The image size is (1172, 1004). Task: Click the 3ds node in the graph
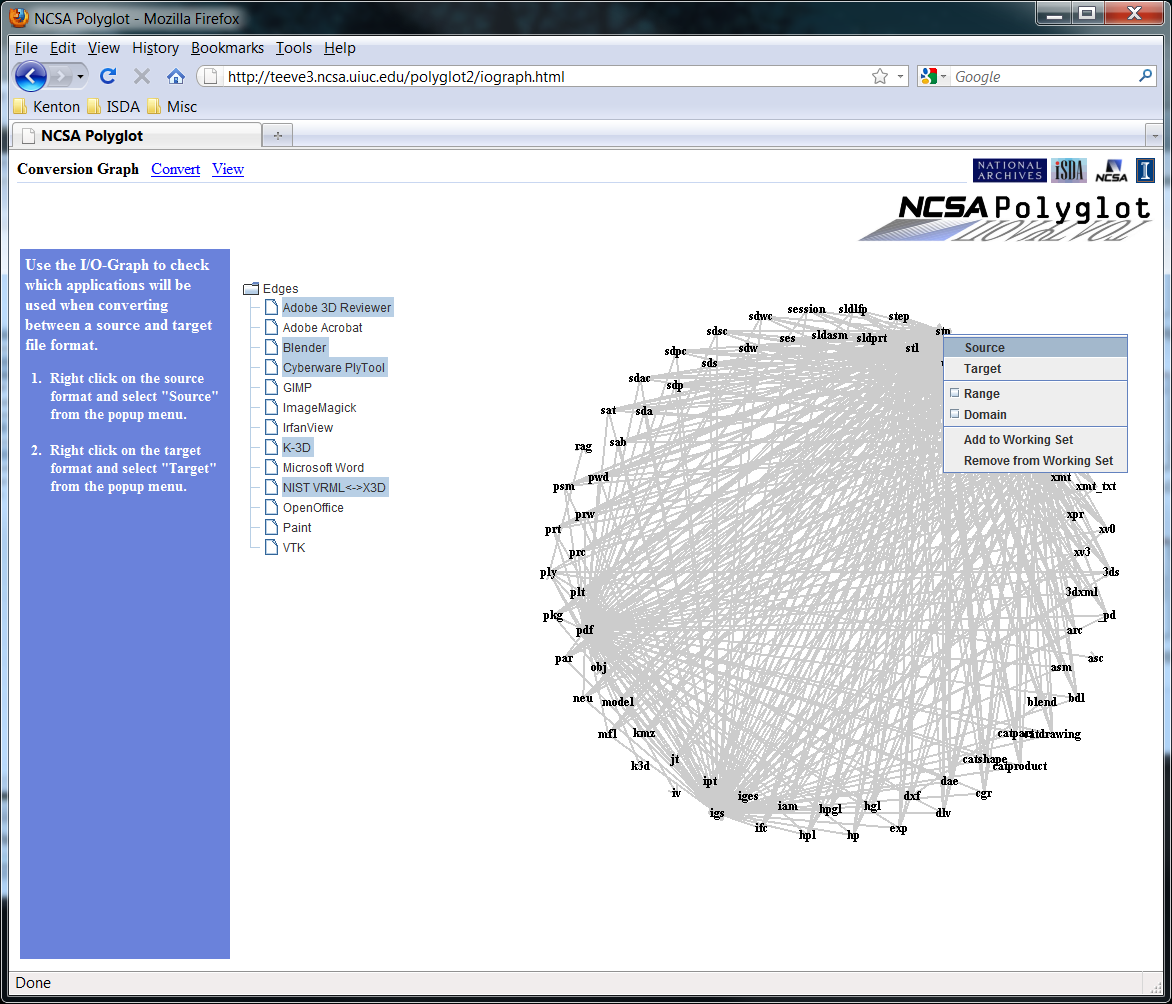click(x=1111, y=572)
